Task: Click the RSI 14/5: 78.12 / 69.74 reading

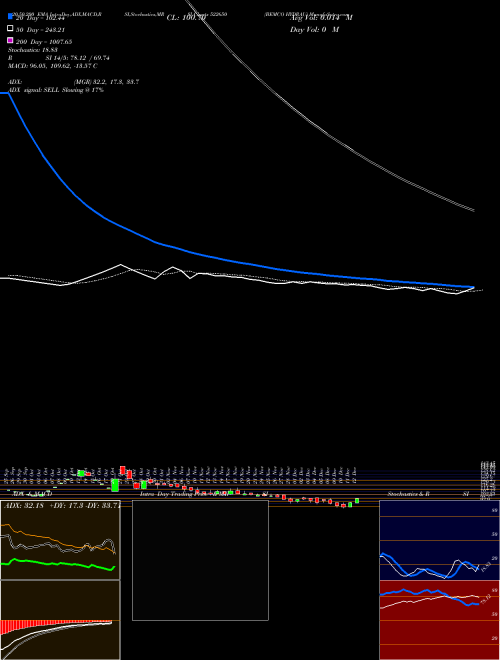Action: [59, 58]
